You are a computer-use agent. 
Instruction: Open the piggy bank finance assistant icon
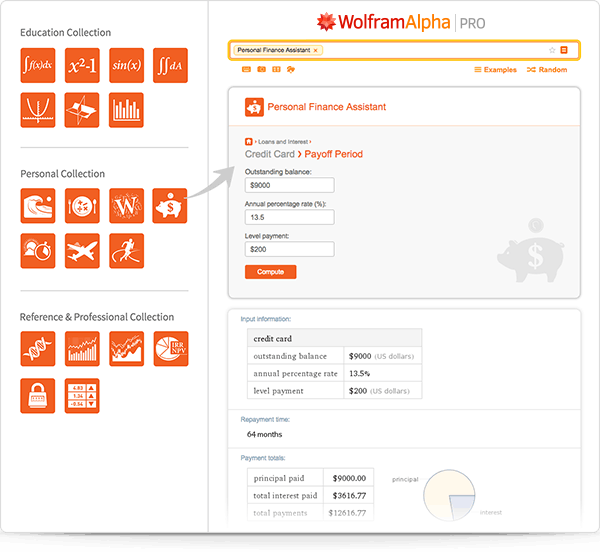(171, 205)
